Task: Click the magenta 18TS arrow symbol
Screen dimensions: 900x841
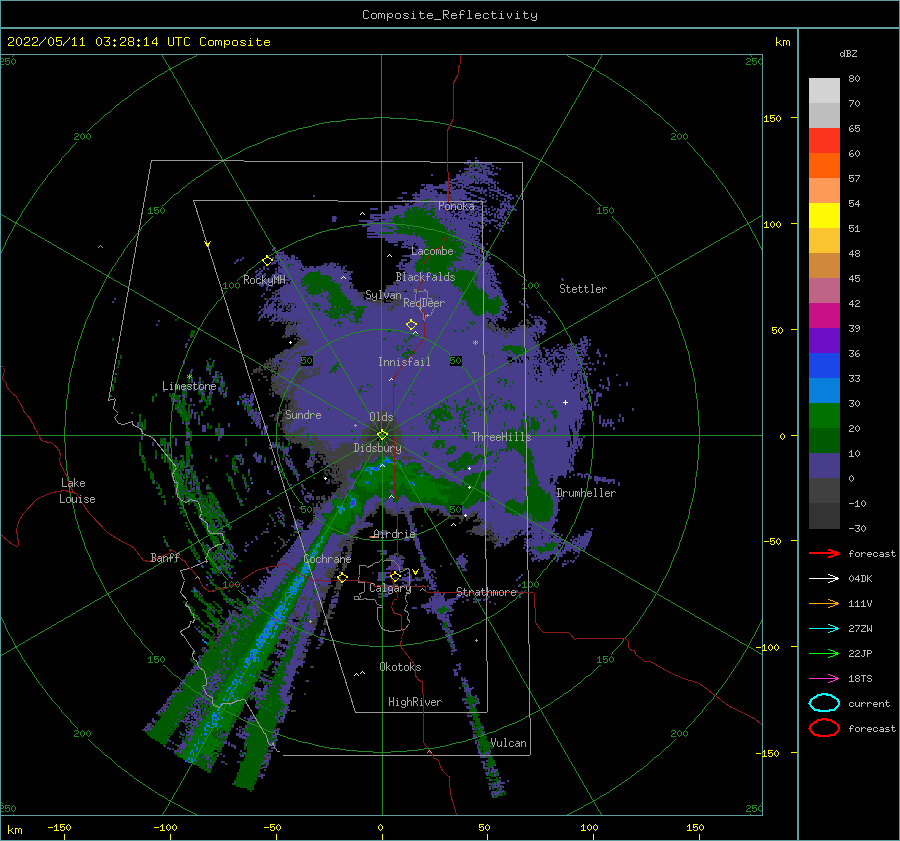Action: coord(824,678)
